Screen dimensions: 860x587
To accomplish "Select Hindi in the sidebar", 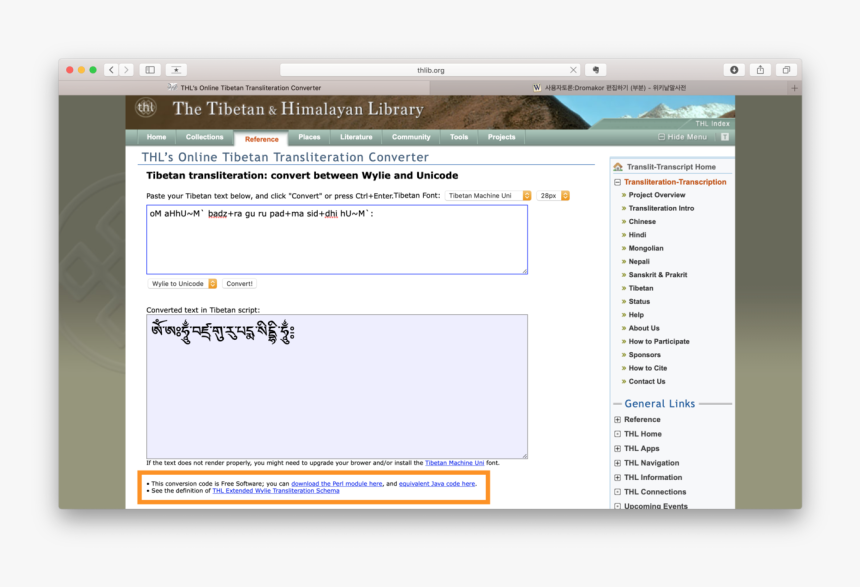I will click(x=637, y=235).
